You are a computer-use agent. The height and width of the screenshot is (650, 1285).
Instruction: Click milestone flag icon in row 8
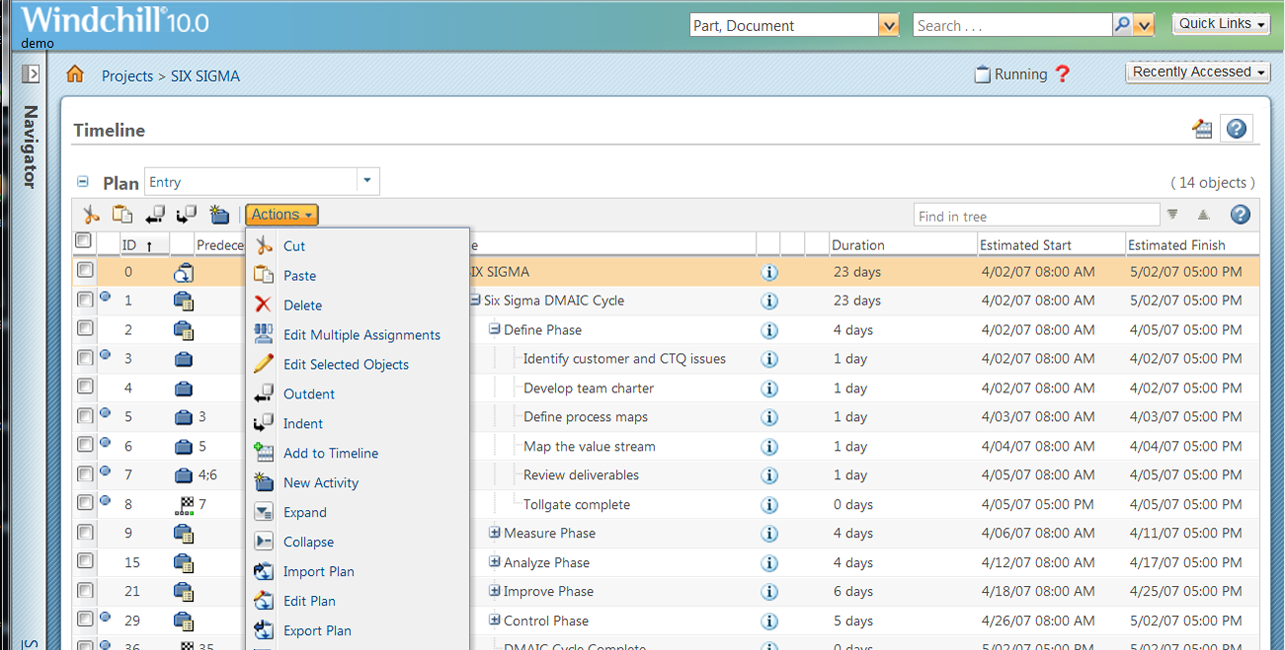tap(183, 505)
